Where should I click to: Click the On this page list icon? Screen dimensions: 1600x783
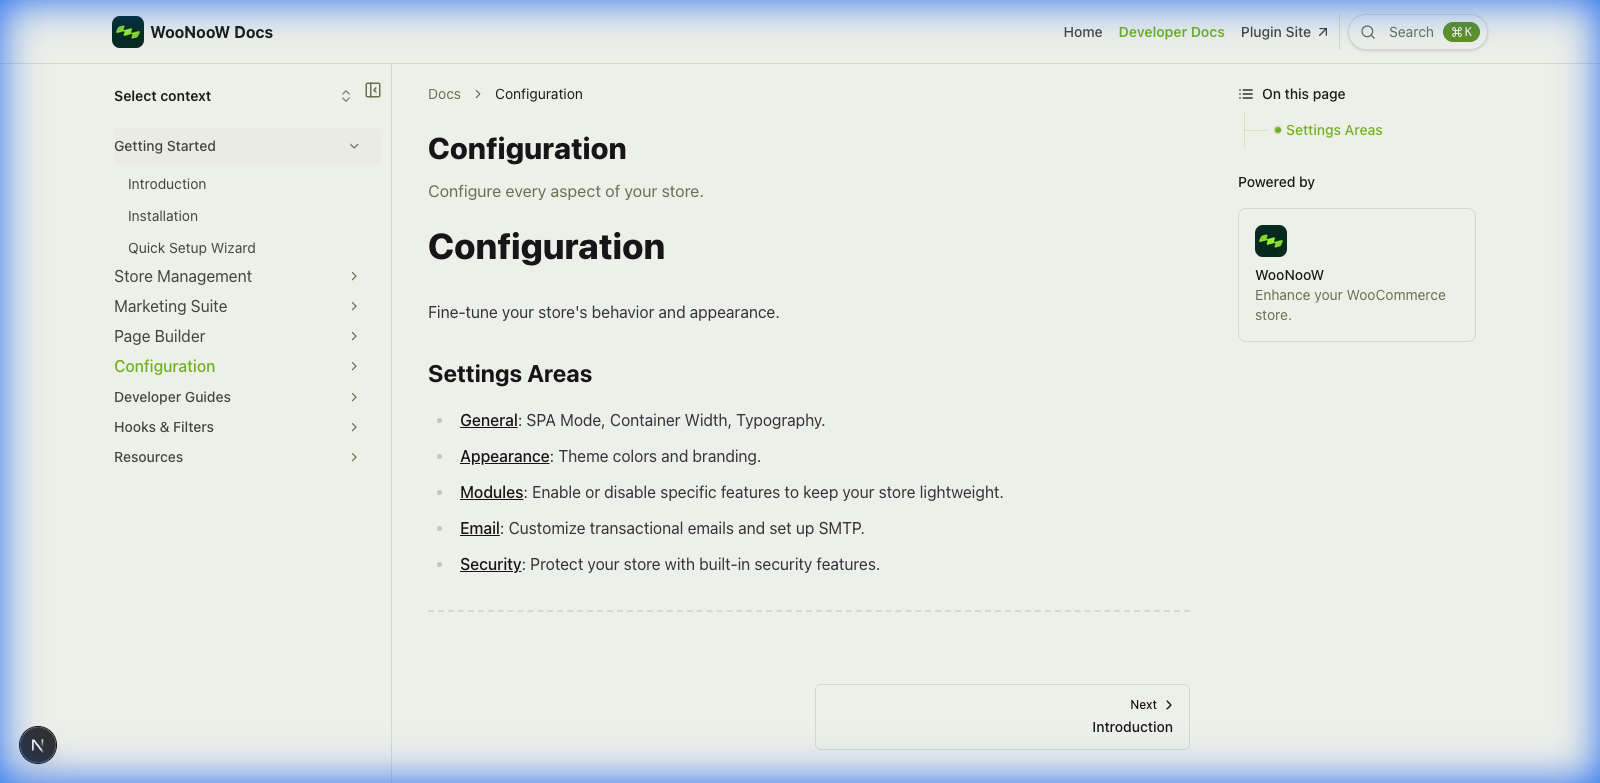1246,94
